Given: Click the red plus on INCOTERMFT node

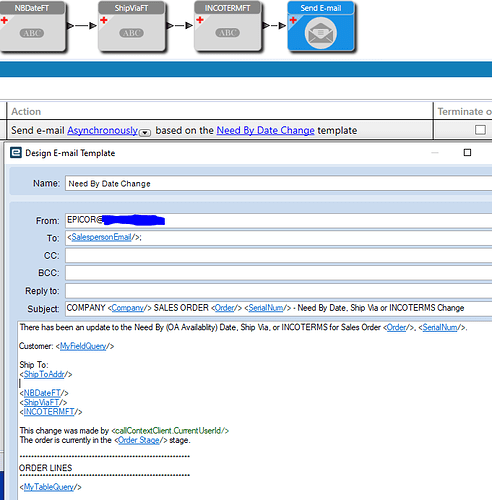Looking at the screenshot, I should pyautogui.click(x=200, y=20).
